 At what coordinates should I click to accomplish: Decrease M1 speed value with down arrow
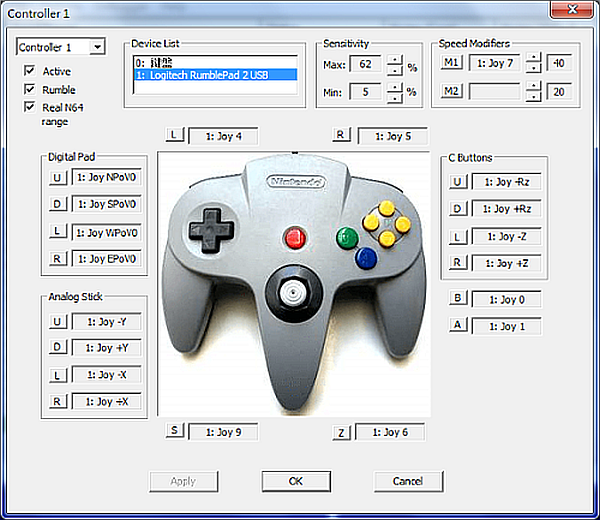point(533,68)
